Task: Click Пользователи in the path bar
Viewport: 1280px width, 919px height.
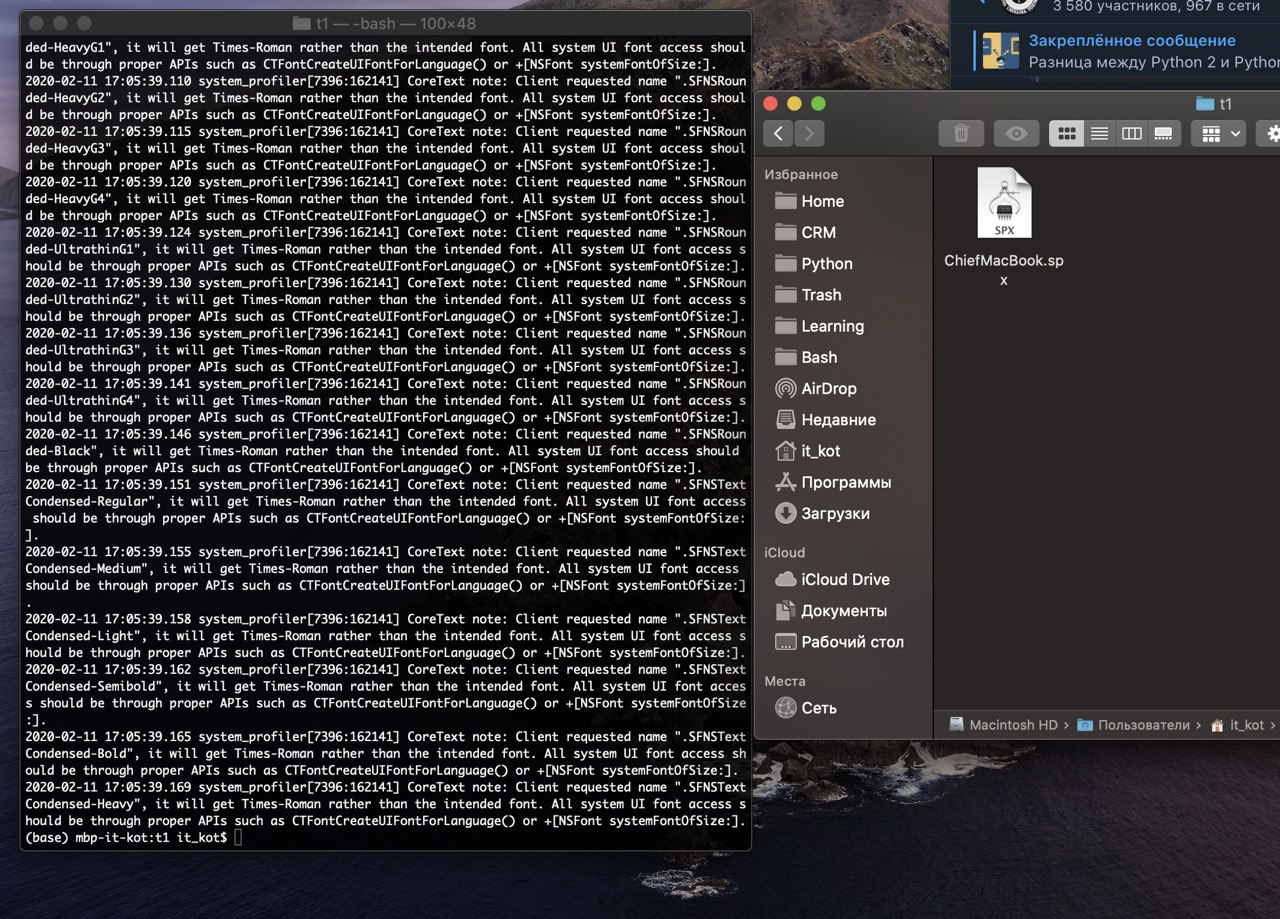Action: coord(1133,725)
